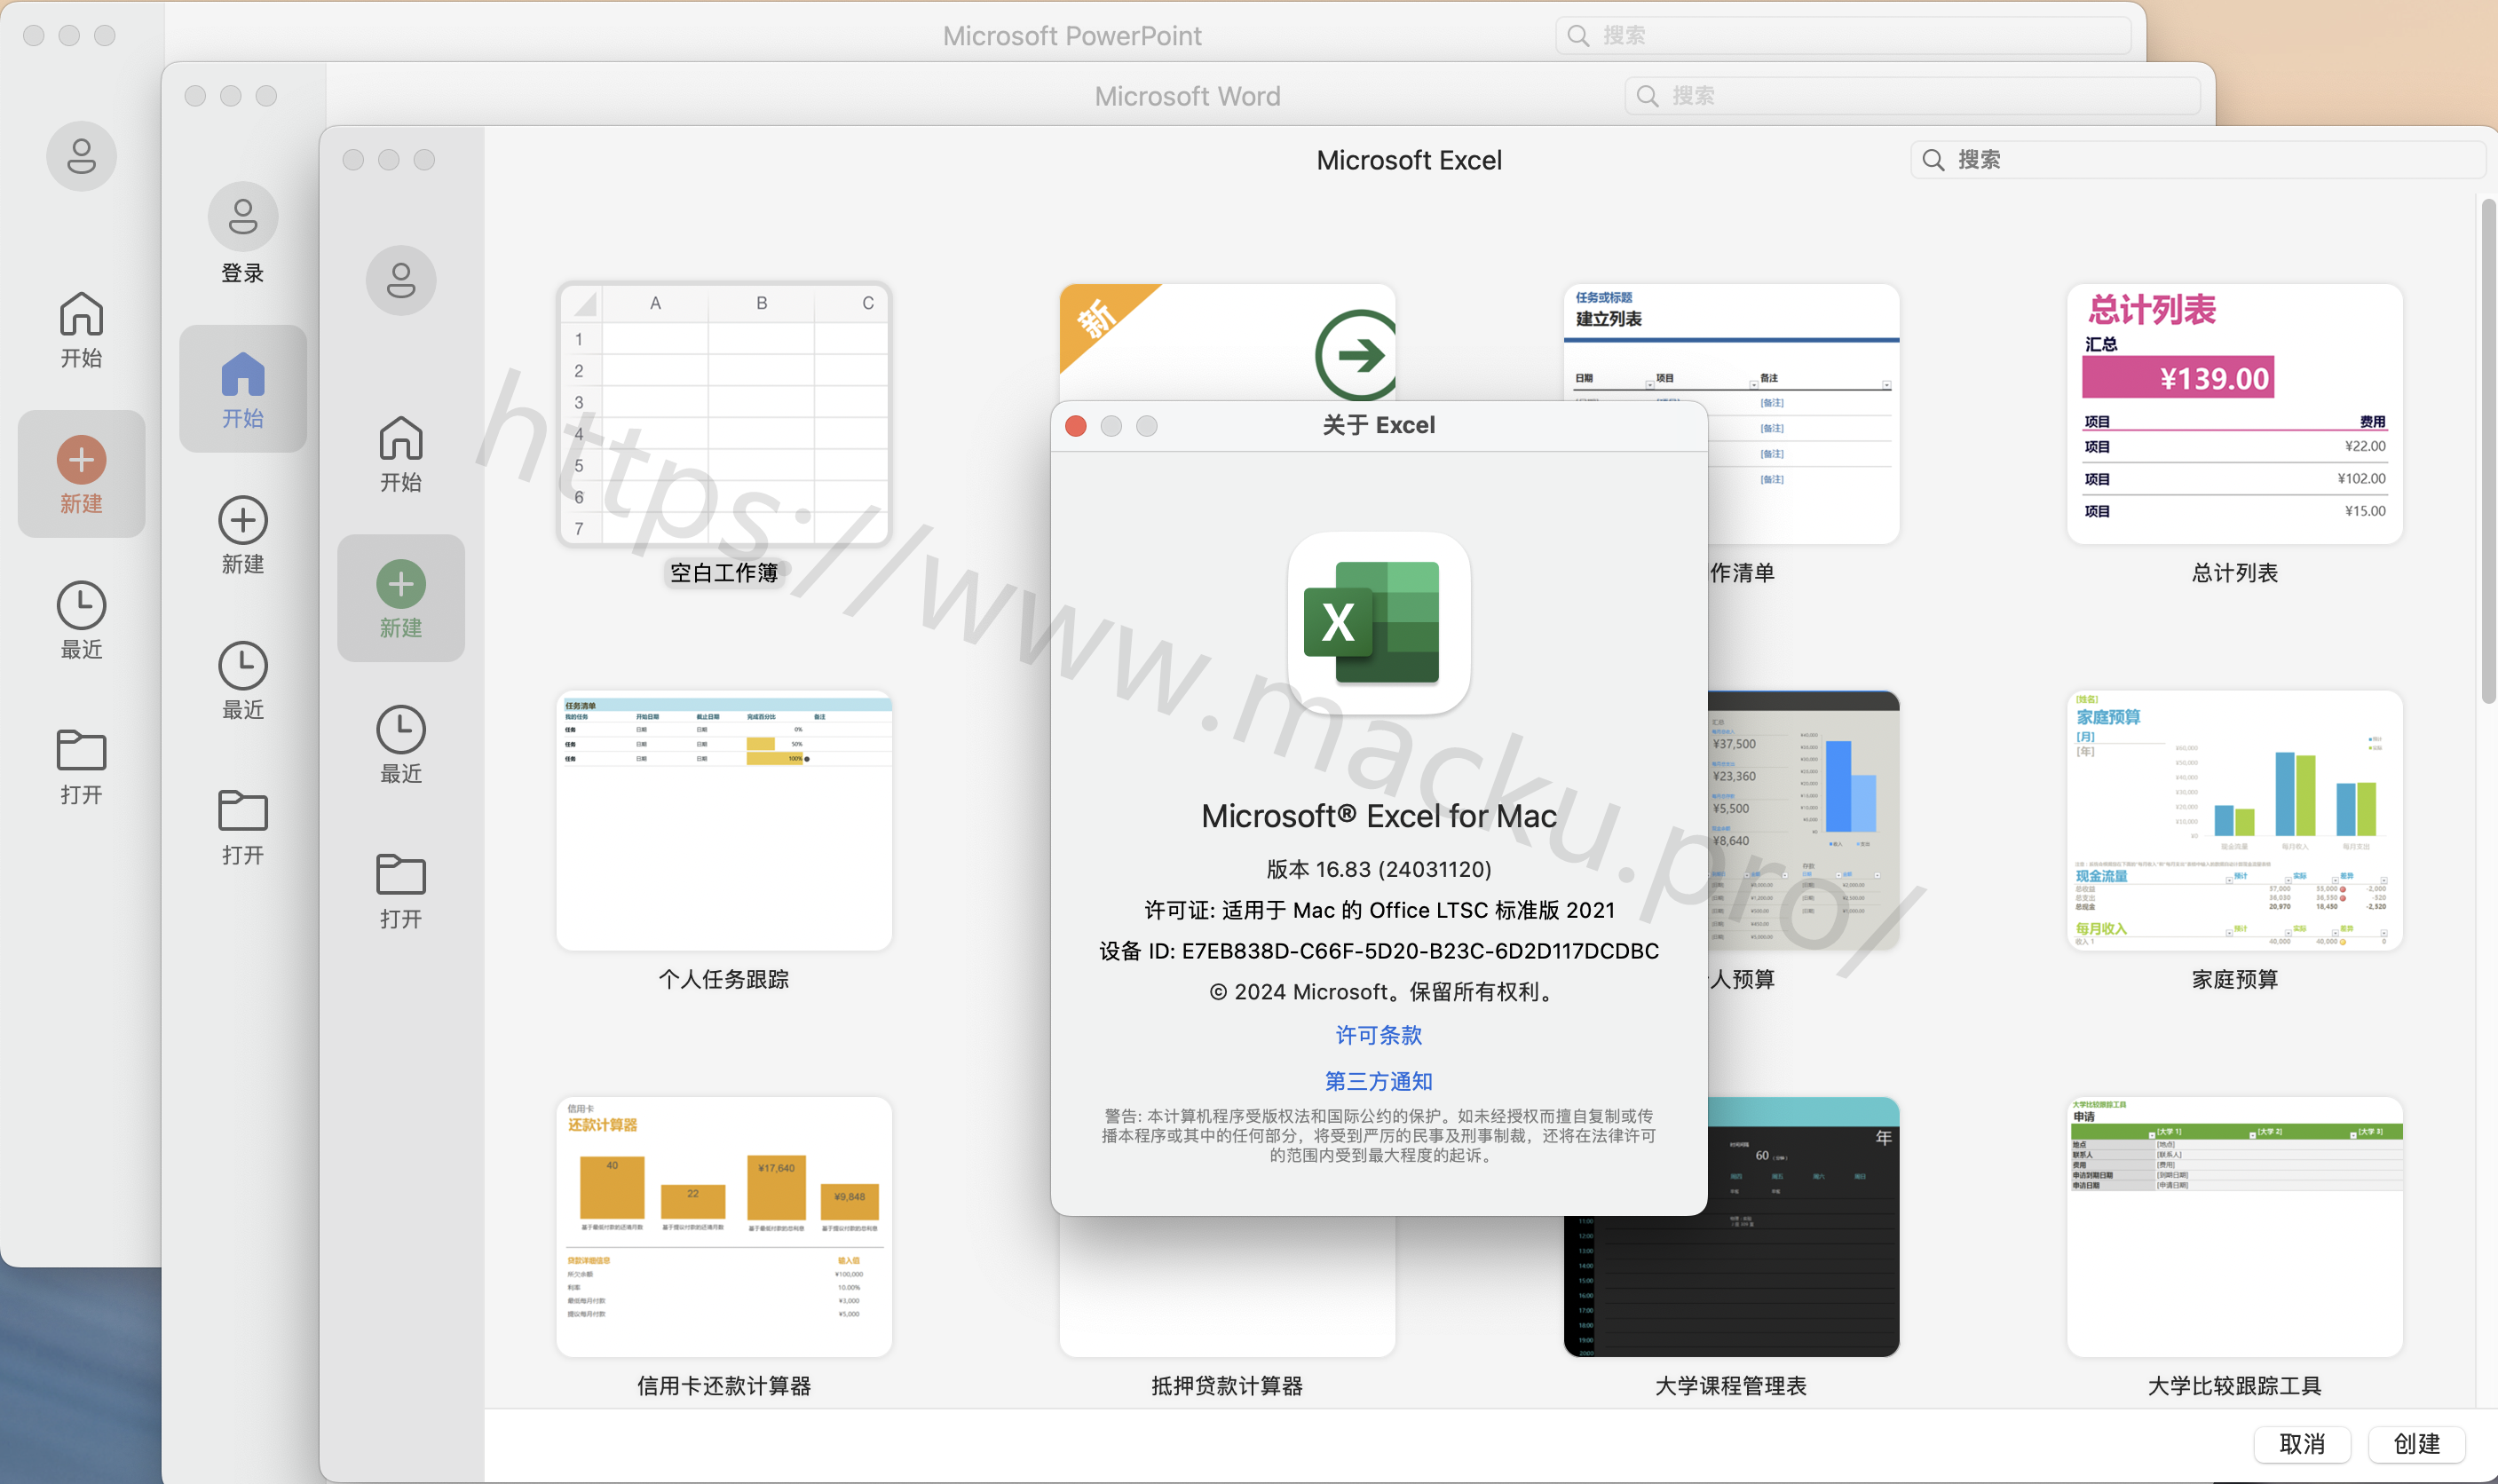
Task: Click the 版本 16.83 version text
Action: [x=1379, y=869]
